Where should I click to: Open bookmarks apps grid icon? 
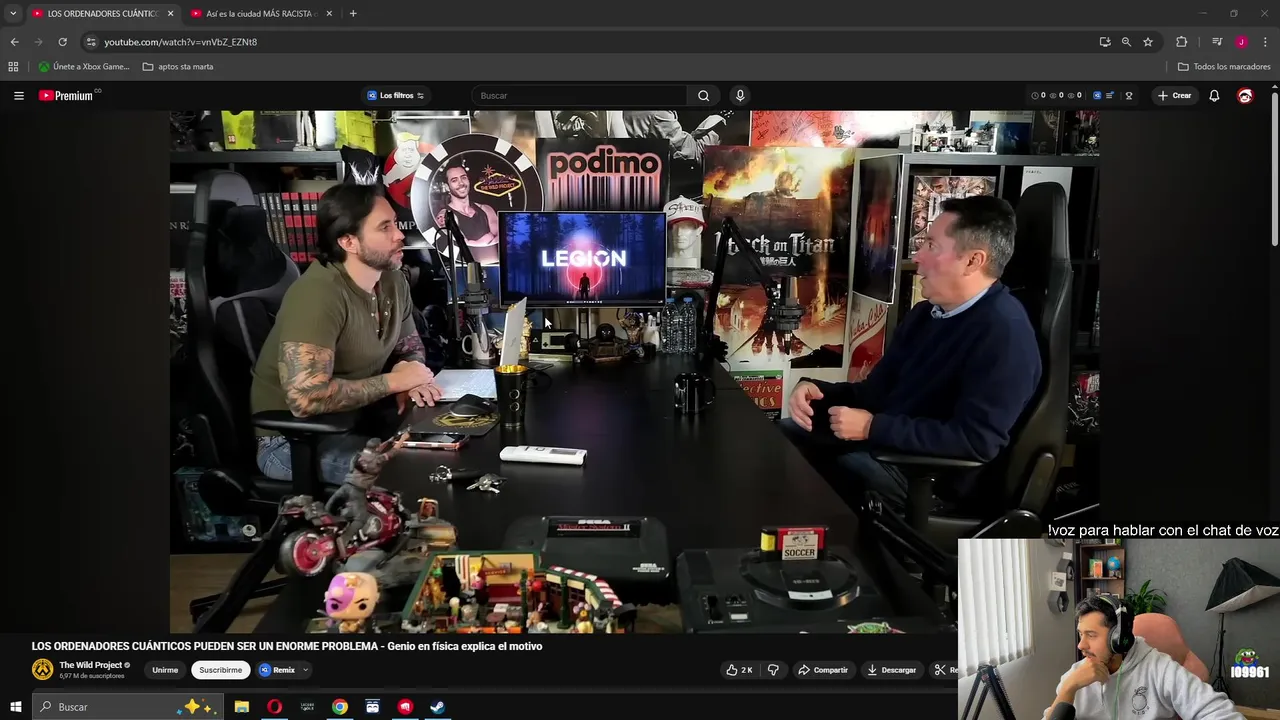coord(13,67)
